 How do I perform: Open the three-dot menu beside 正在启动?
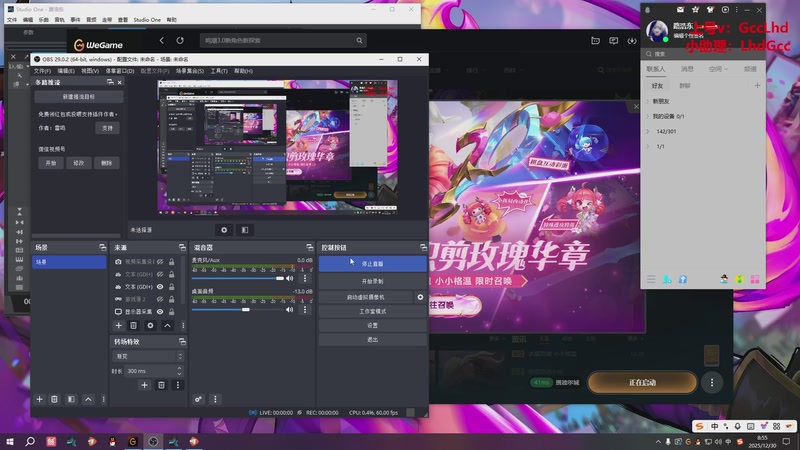click(x=712, y=383)
